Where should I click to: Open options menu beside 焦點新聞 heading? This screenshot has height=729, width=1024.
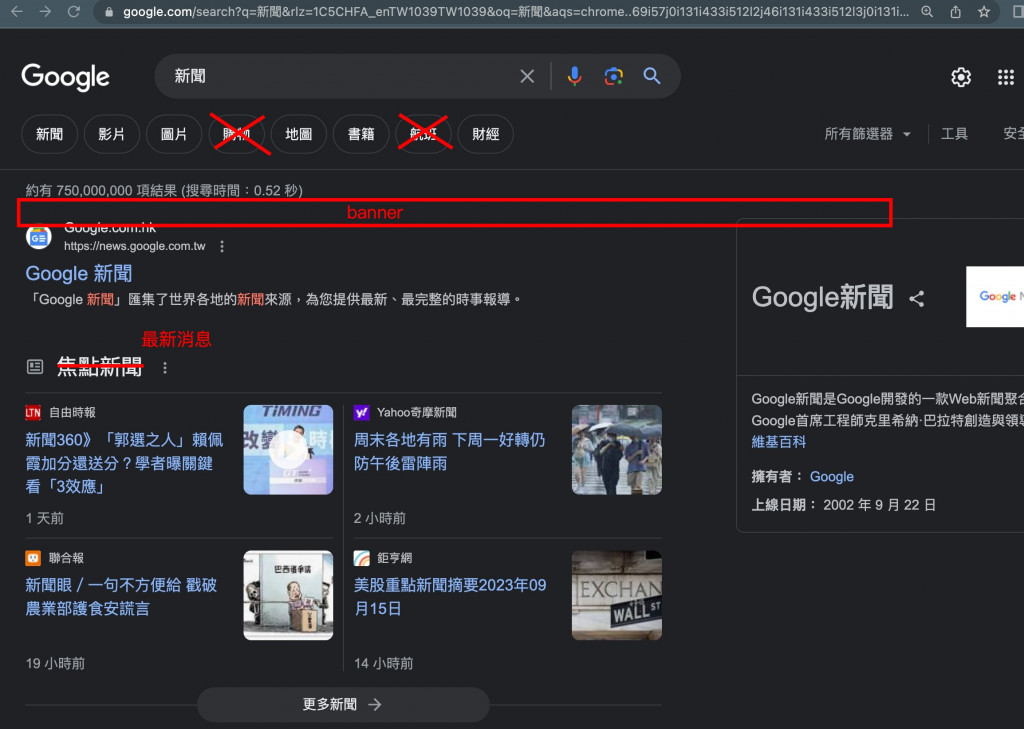[x=165, y=368]
